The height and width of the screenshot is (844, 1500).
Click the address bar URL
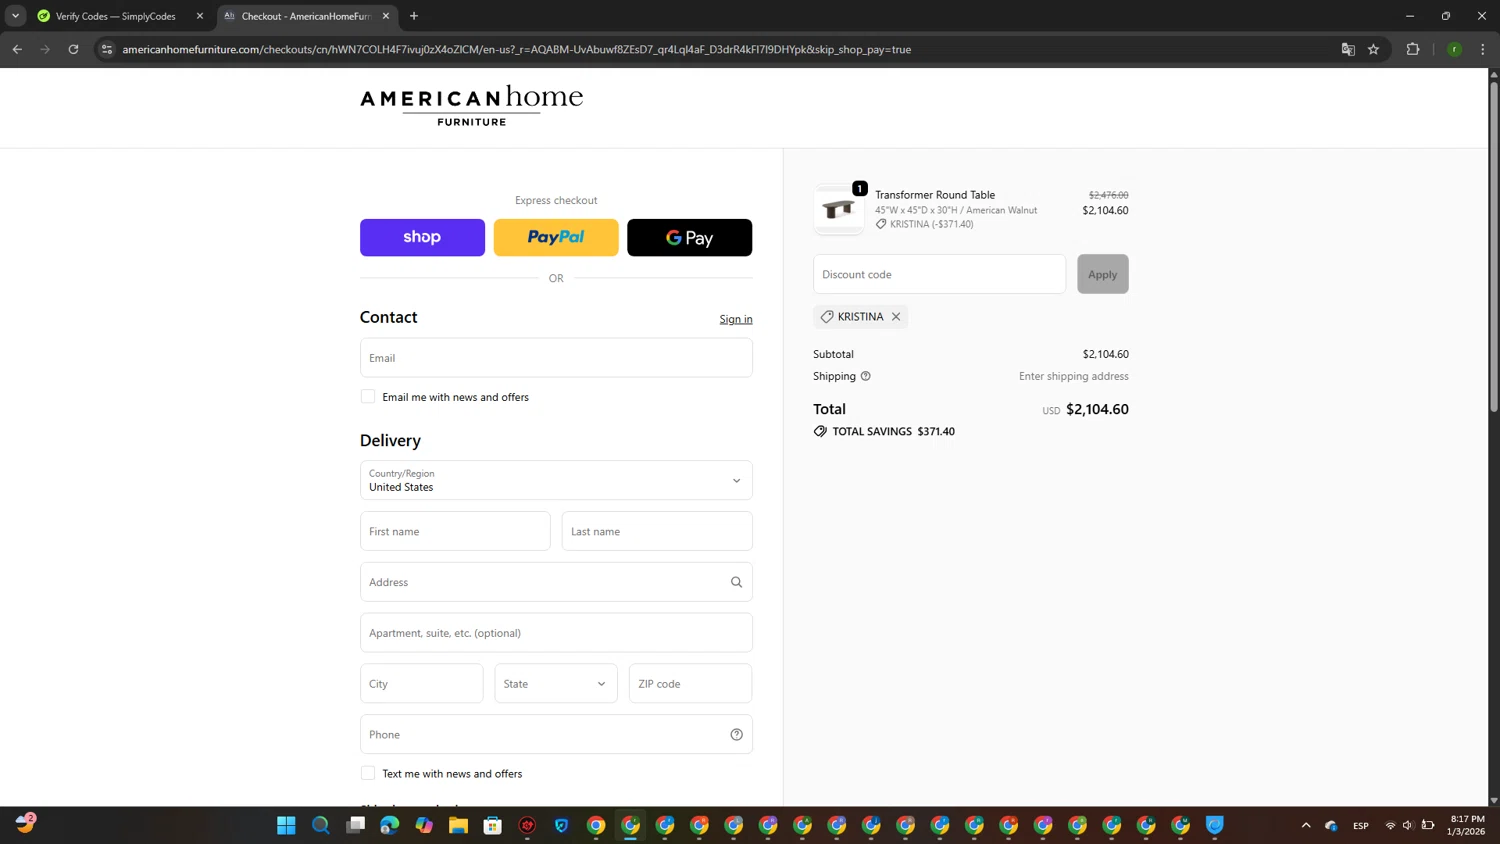coord(516,49)
